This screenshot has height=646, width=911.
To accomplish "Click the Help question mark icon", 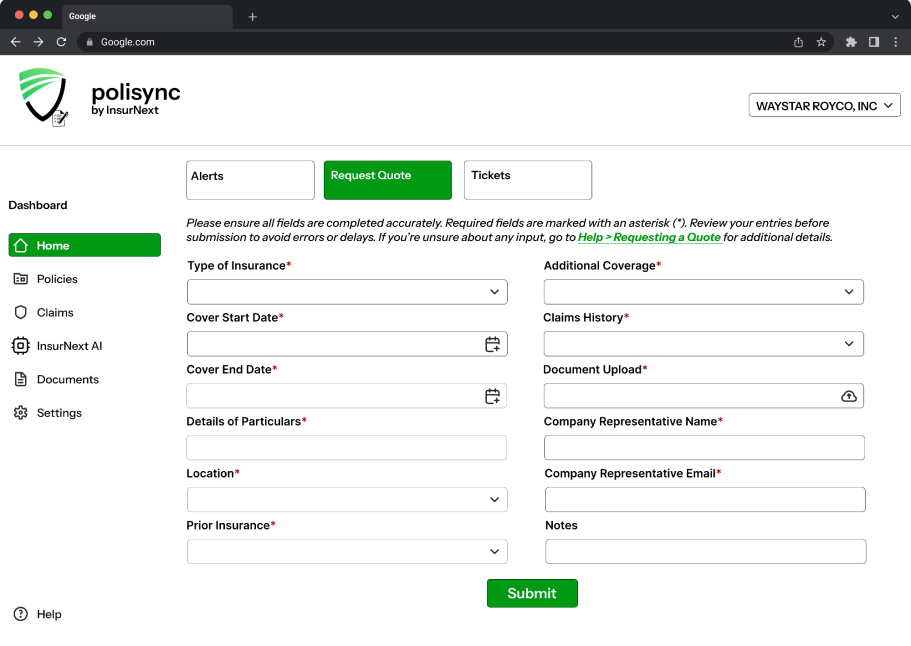I will pyautogui.click(x=20, y=614).
